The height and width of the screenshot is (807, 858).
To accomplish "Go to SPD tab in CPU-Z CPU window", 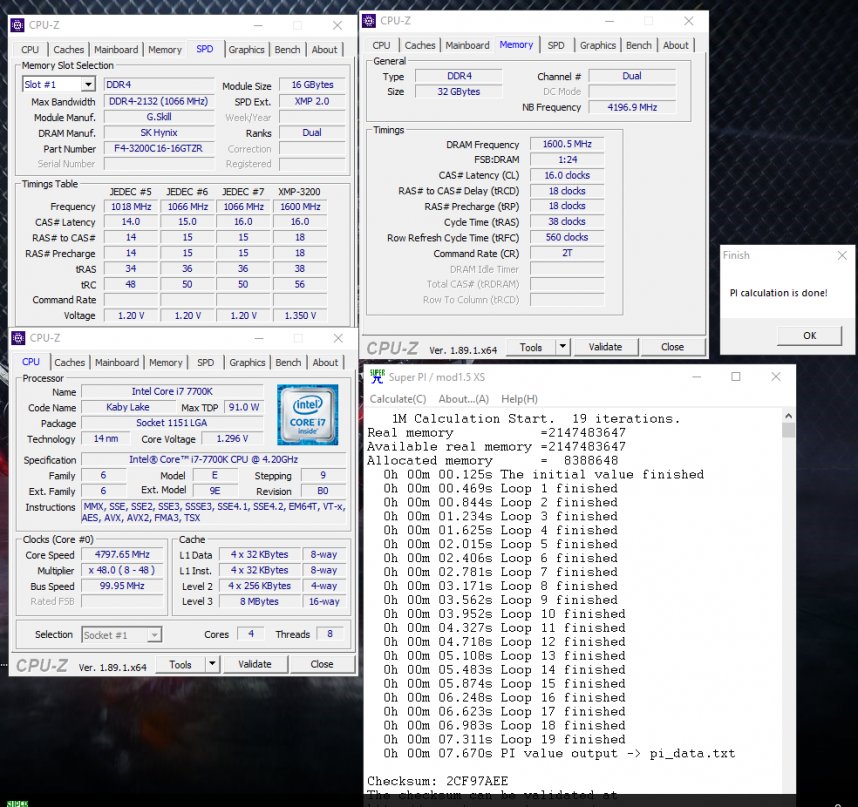I will [x=205, y=363].
